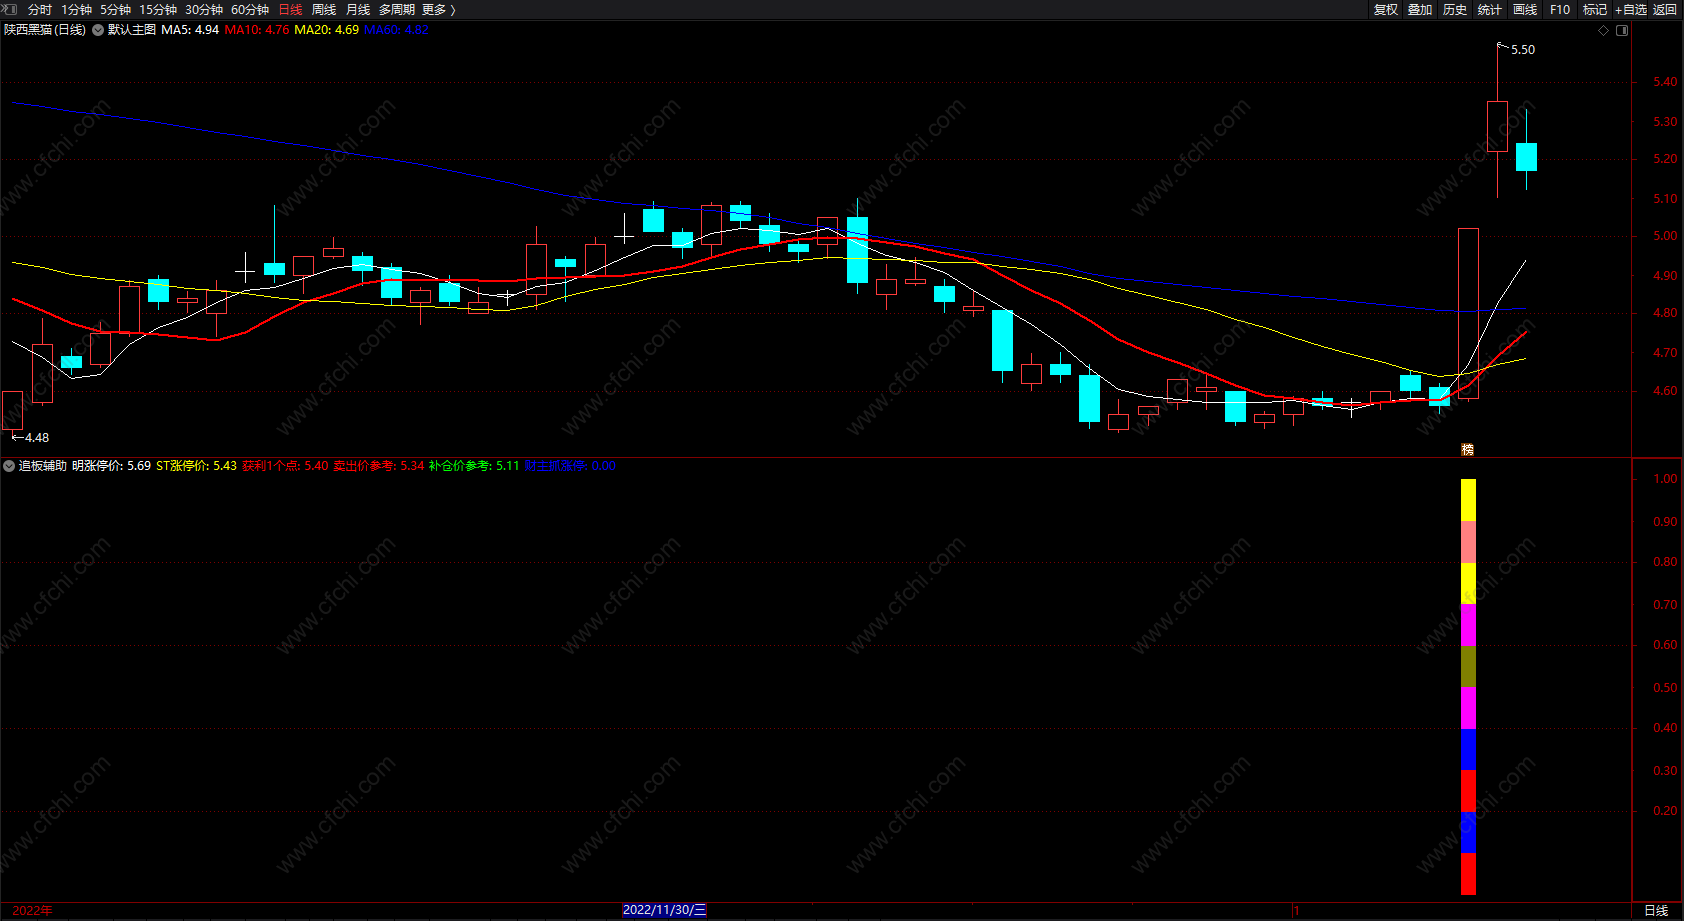Click the MA5: 4.94 label
Image resolution: width=1684 pixels, height=921 pixels.
pos(190,30)
